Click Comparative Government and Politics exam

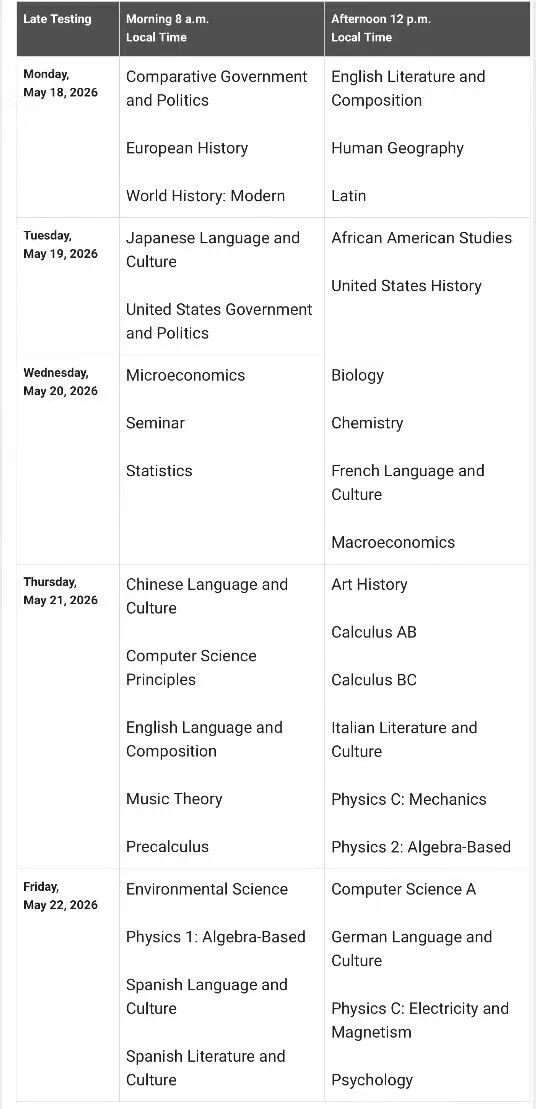click(217, 88)
